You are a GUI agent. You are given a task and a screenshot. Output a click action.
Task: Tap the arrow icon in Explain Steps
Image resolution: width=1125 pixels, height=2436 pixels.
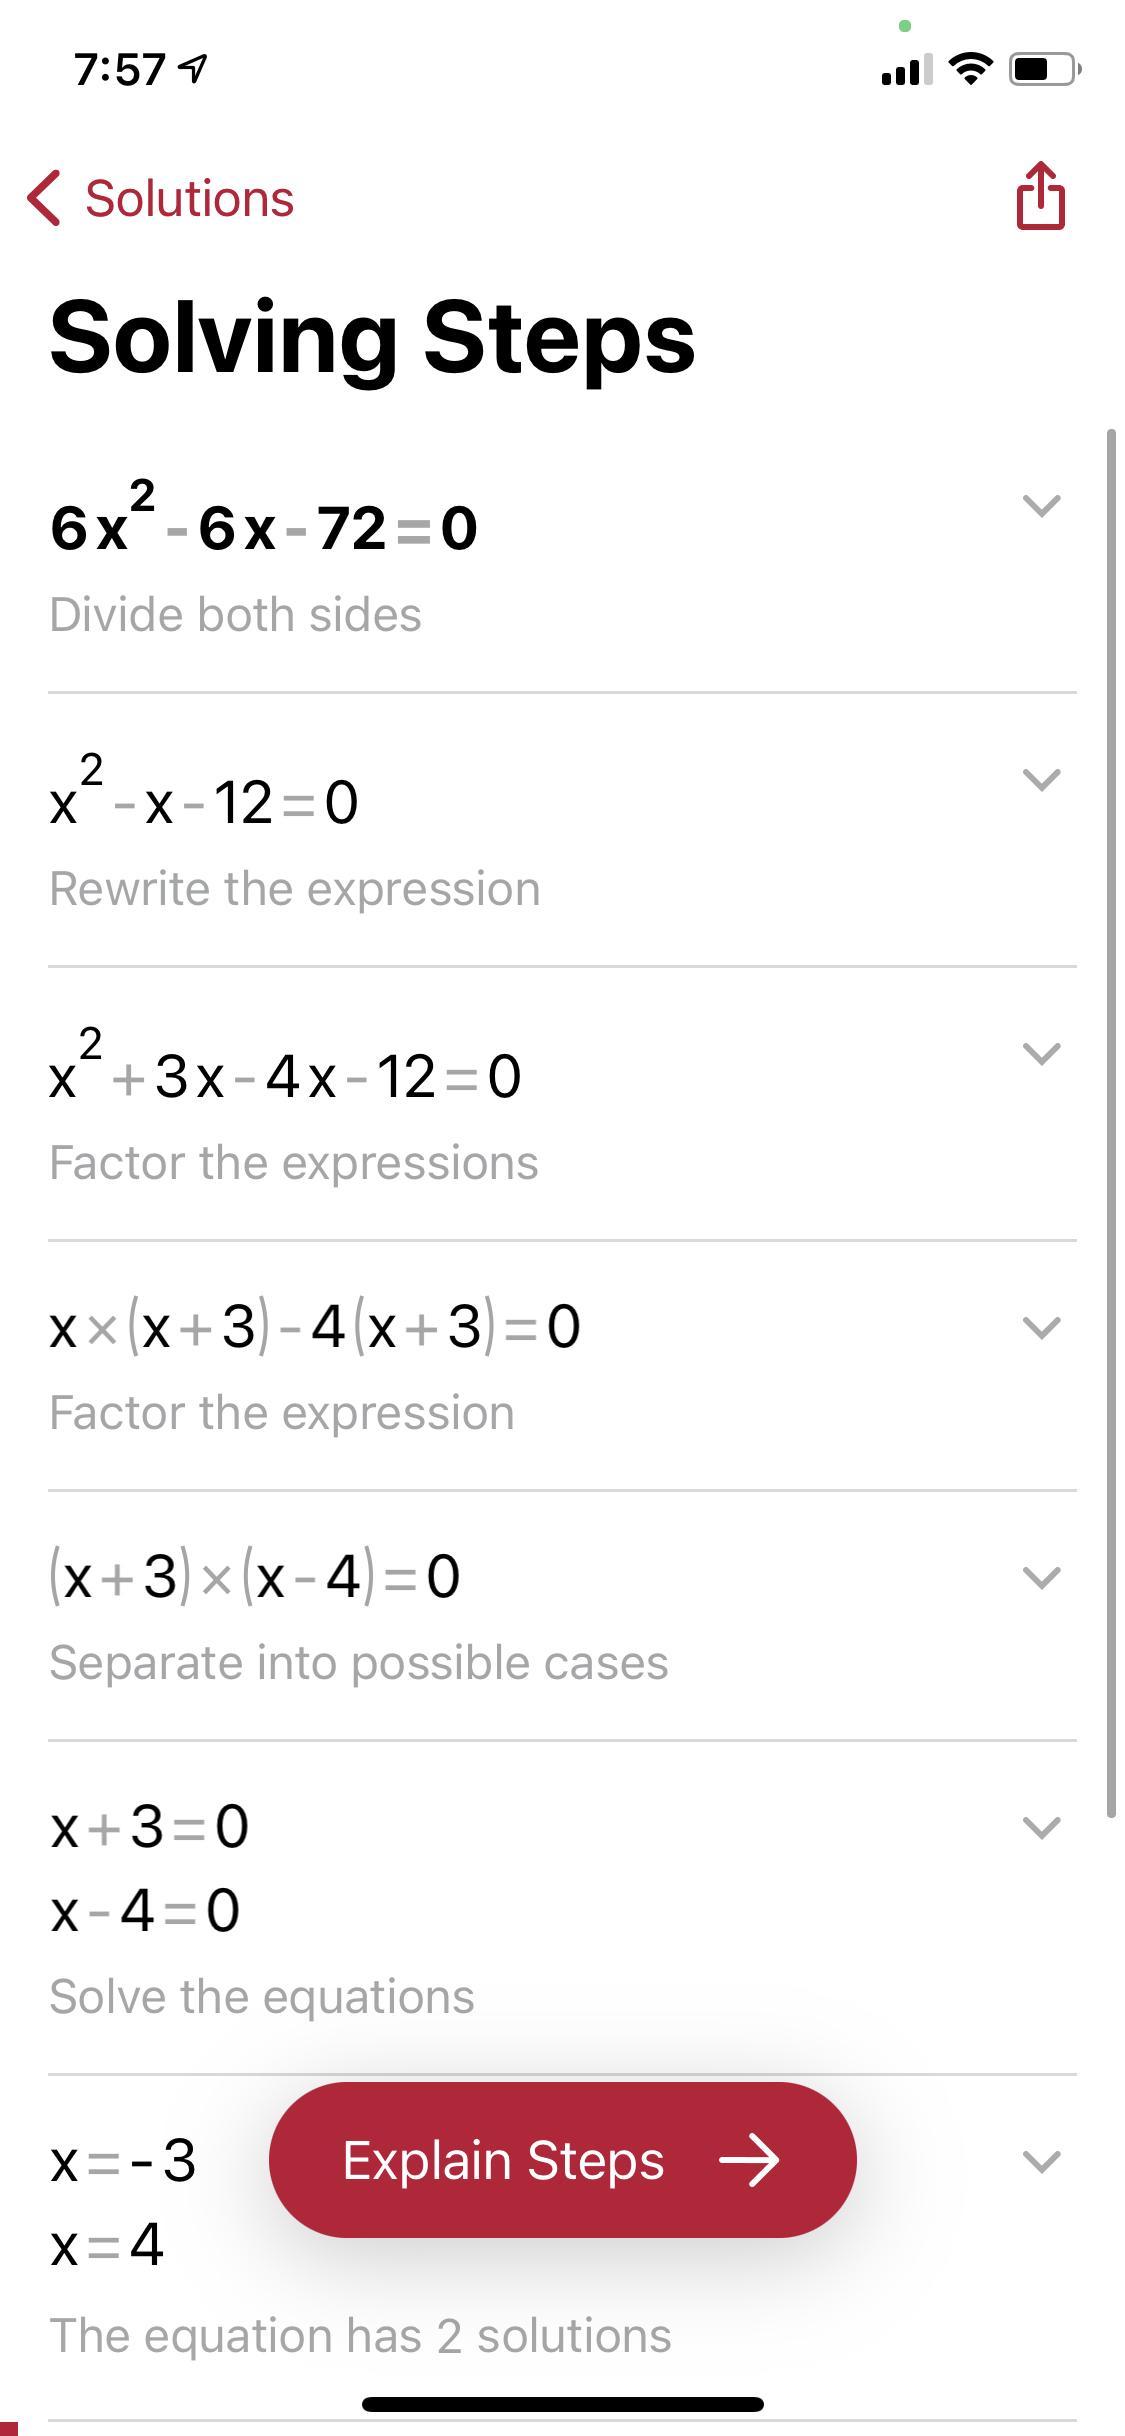tap(750, 2161)
